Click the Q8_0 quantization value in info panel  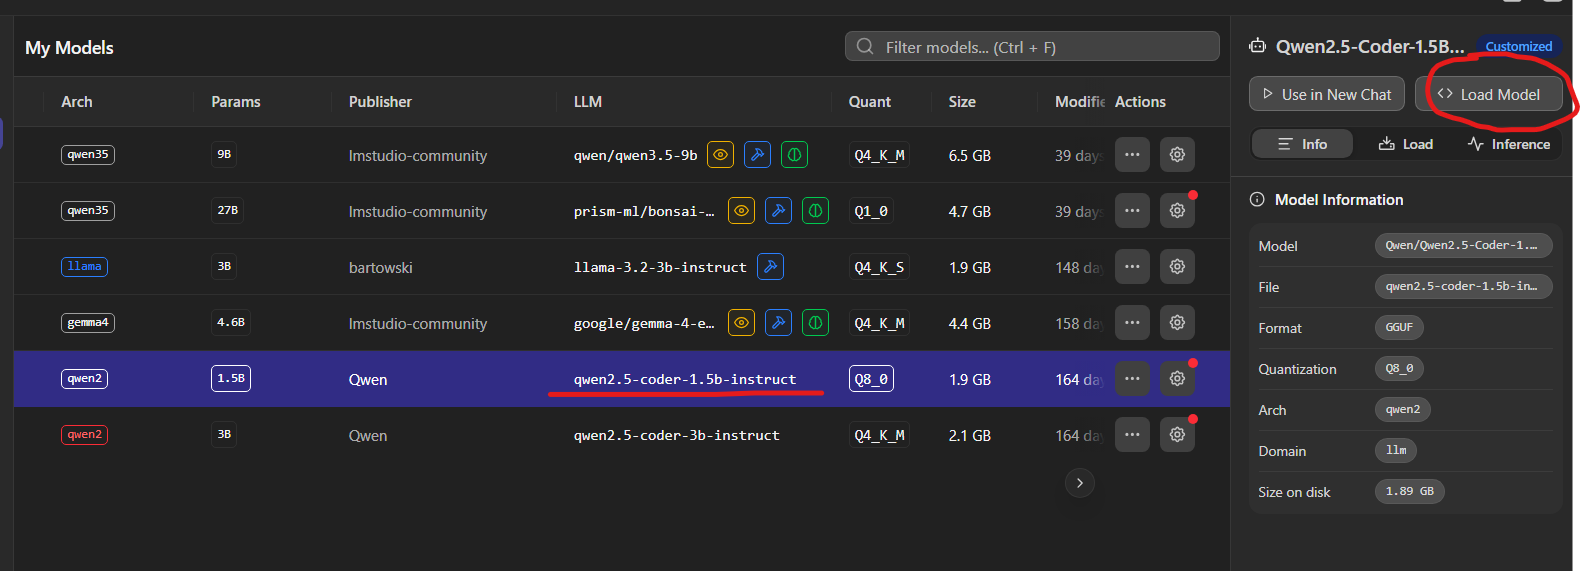(1399, 369)
